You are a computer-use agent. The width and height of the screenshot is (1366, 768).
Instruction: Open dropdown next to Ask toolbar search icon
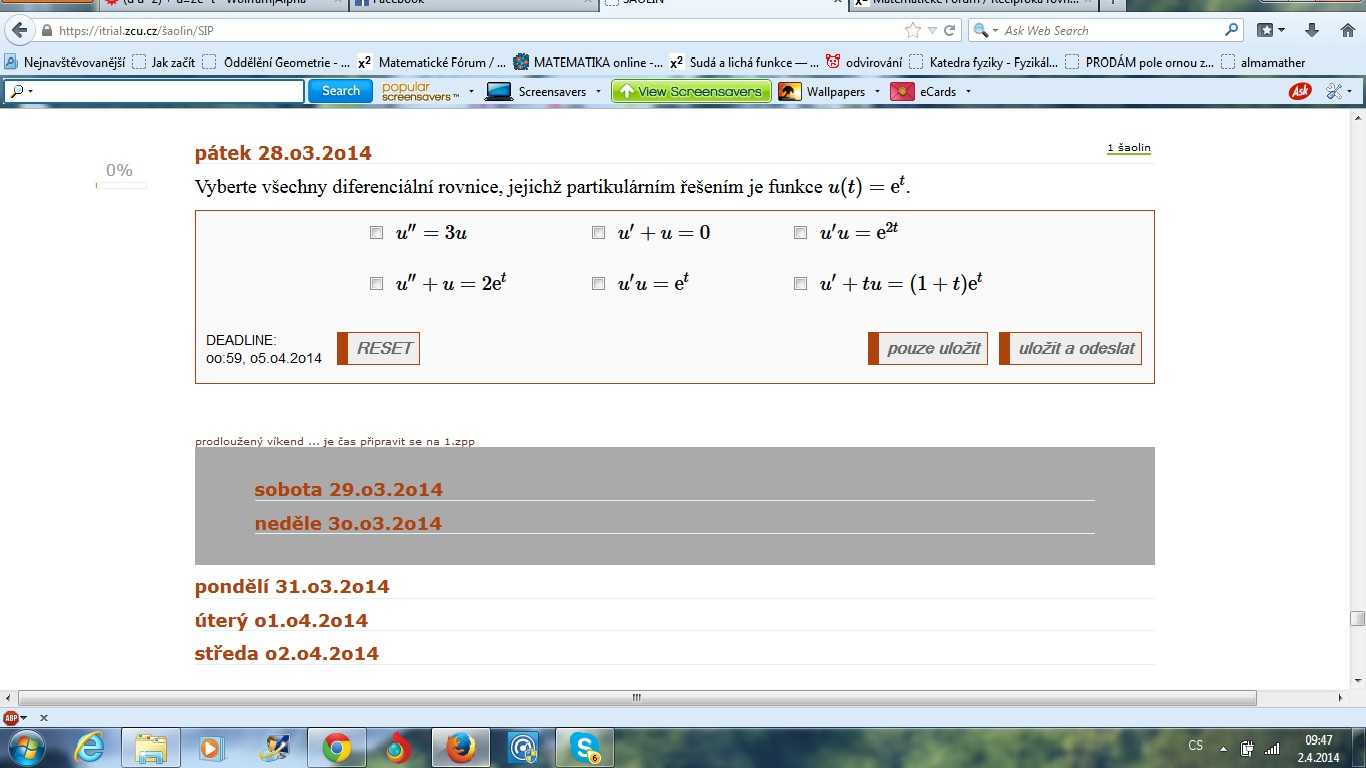(31, 91)
